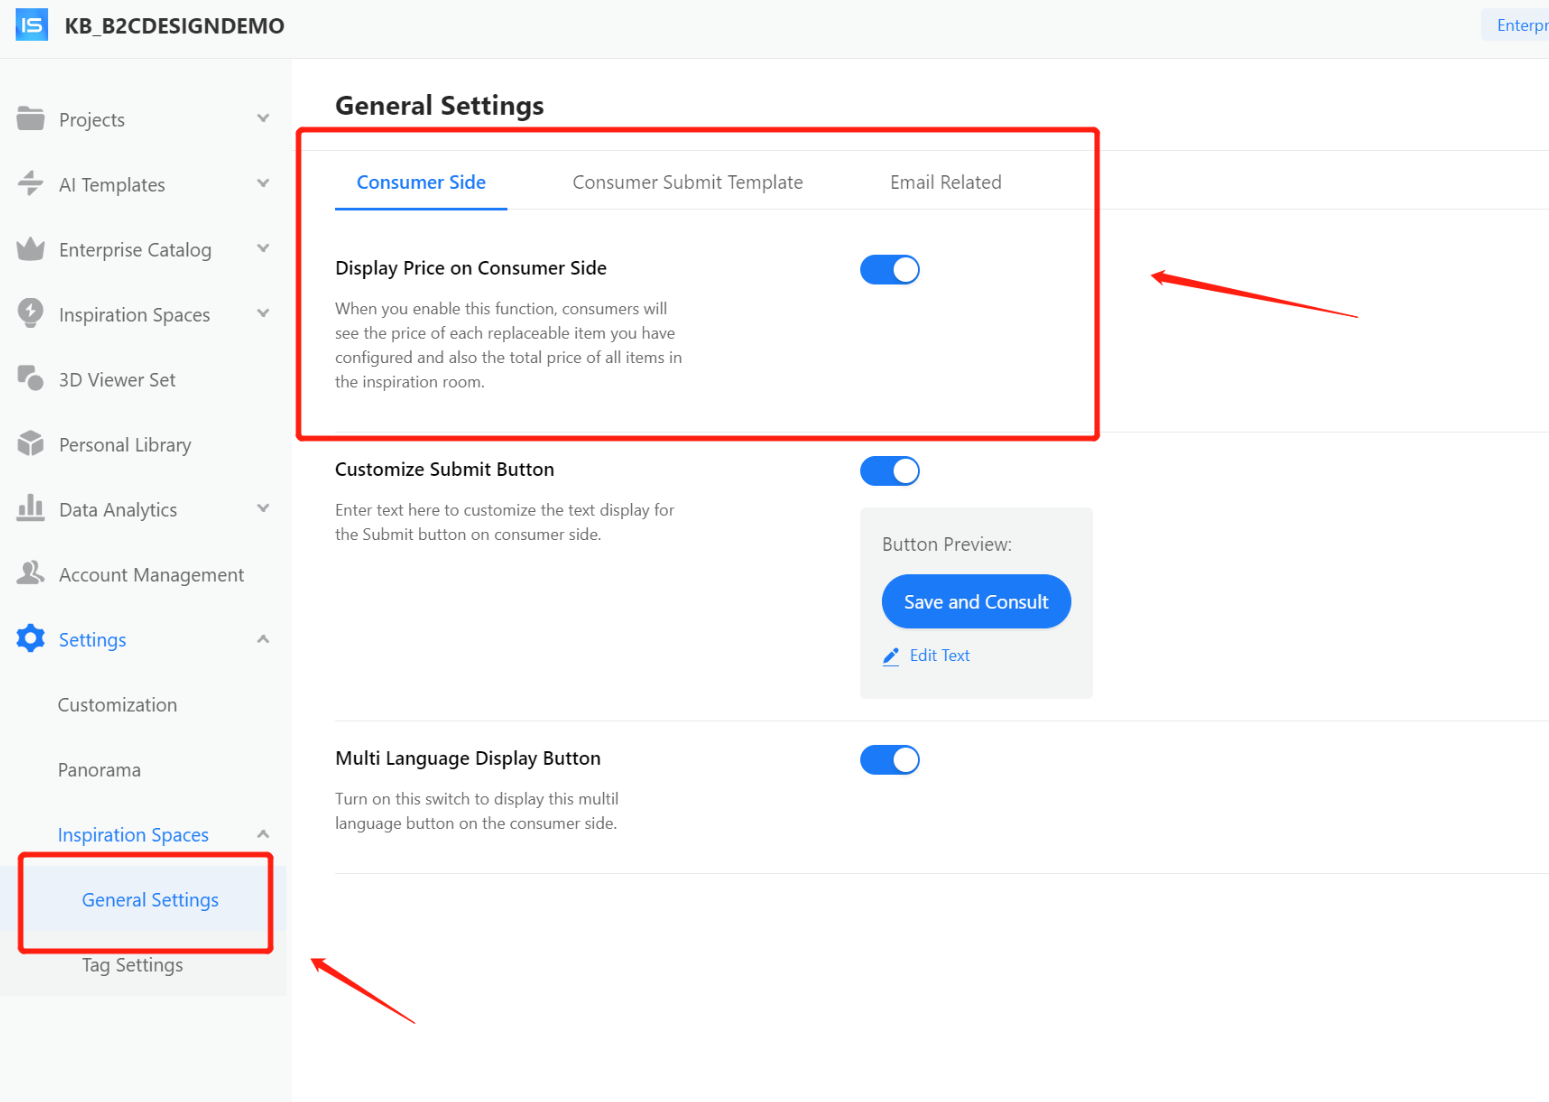Click the Data Analytics bar chart icon

(31, 508)
